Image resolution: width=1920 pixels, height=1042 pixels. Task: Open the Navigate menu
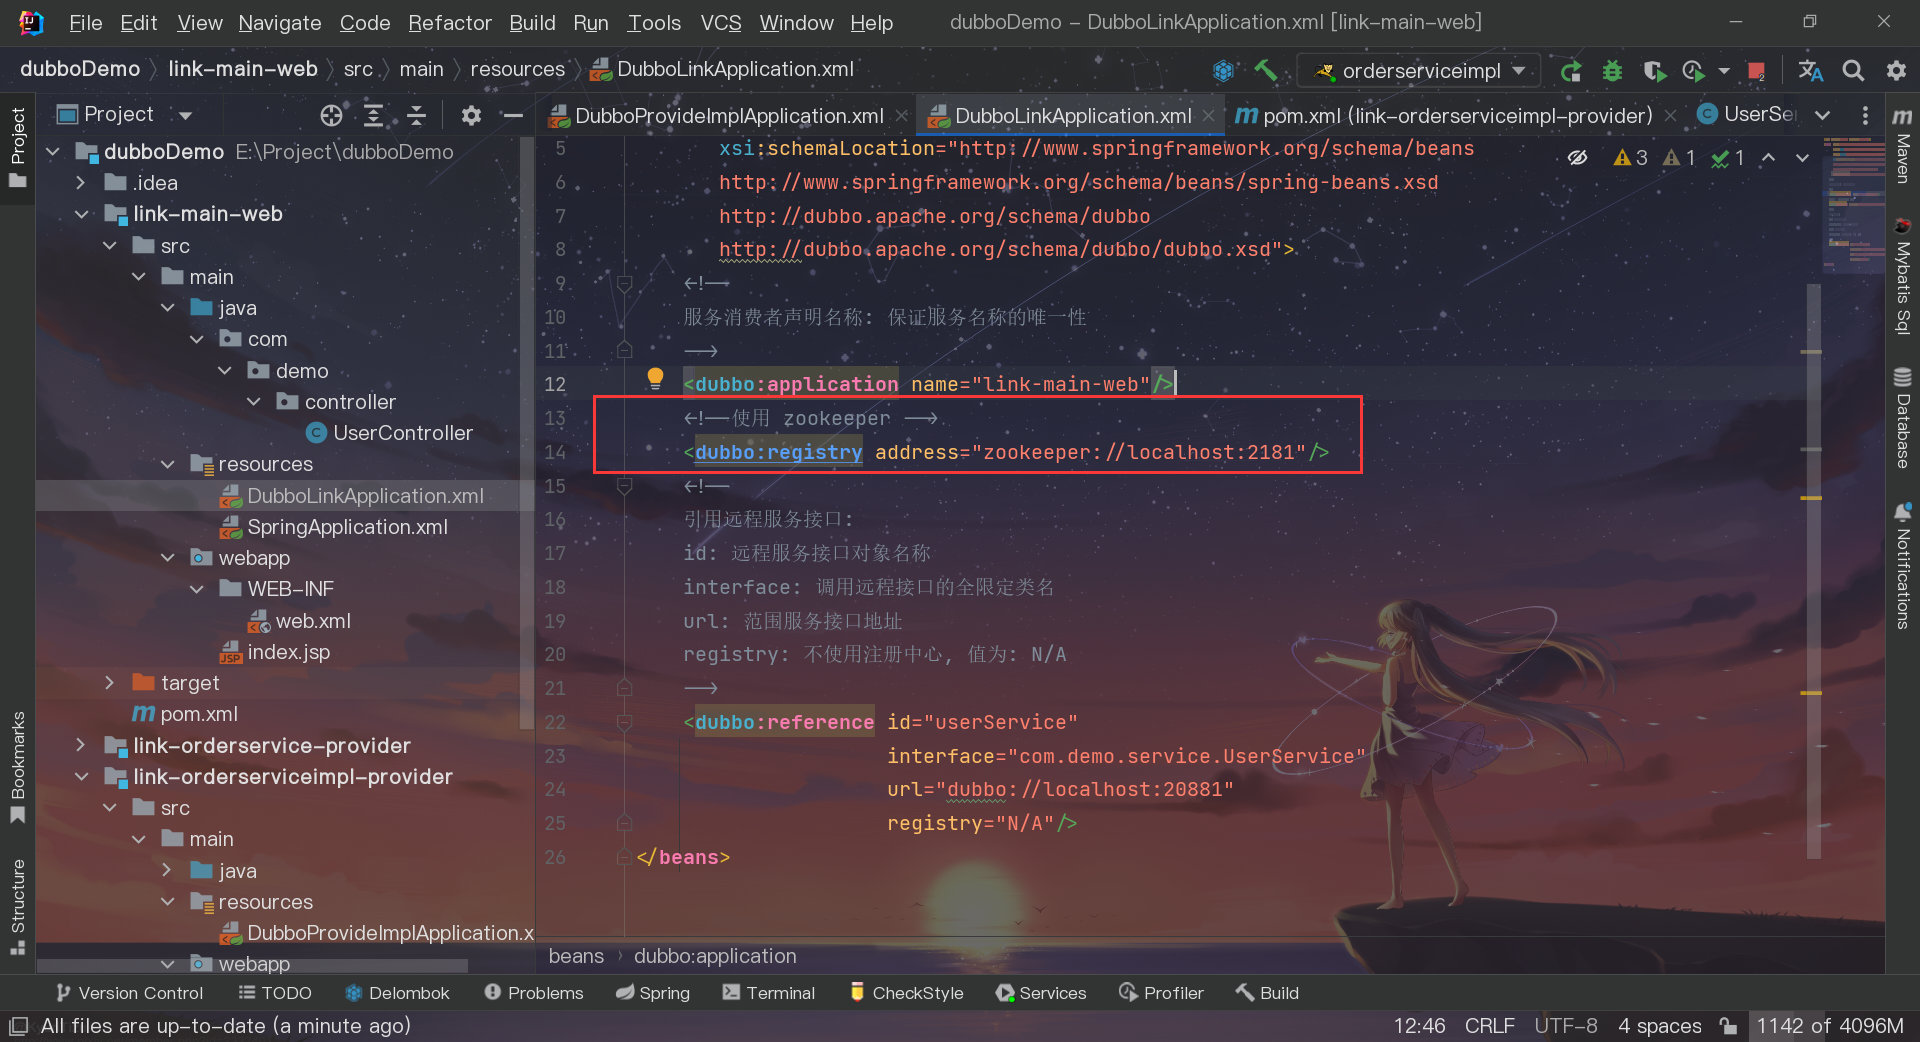(x=279, y=22)
